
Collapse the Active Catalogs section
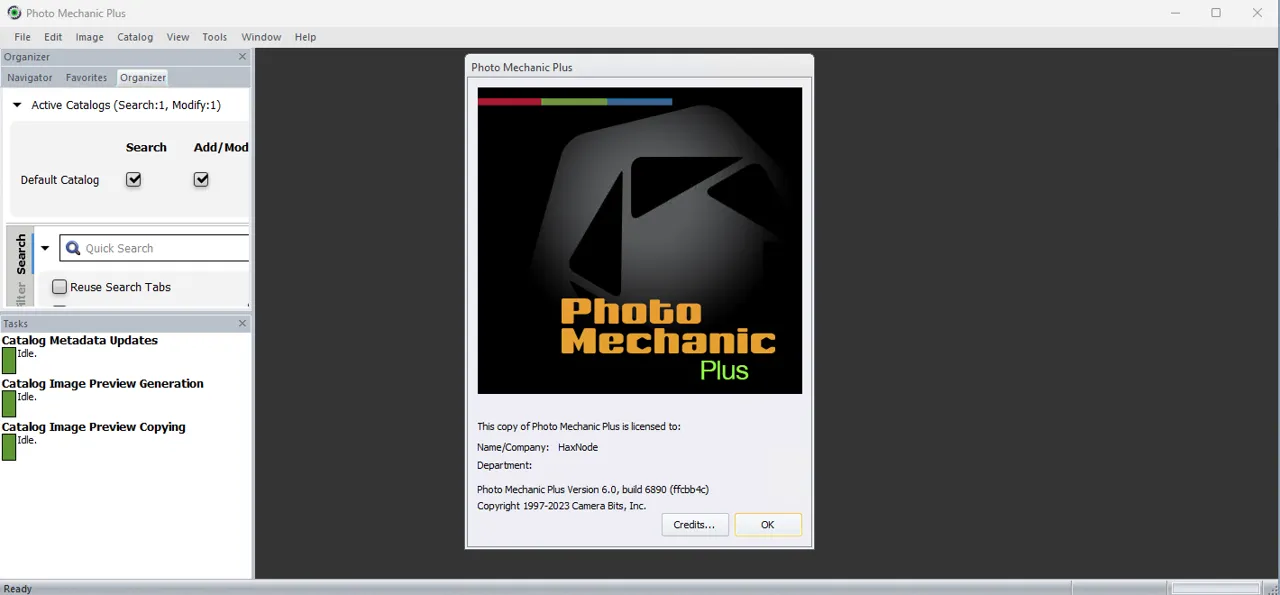click(x=17, y=105)
